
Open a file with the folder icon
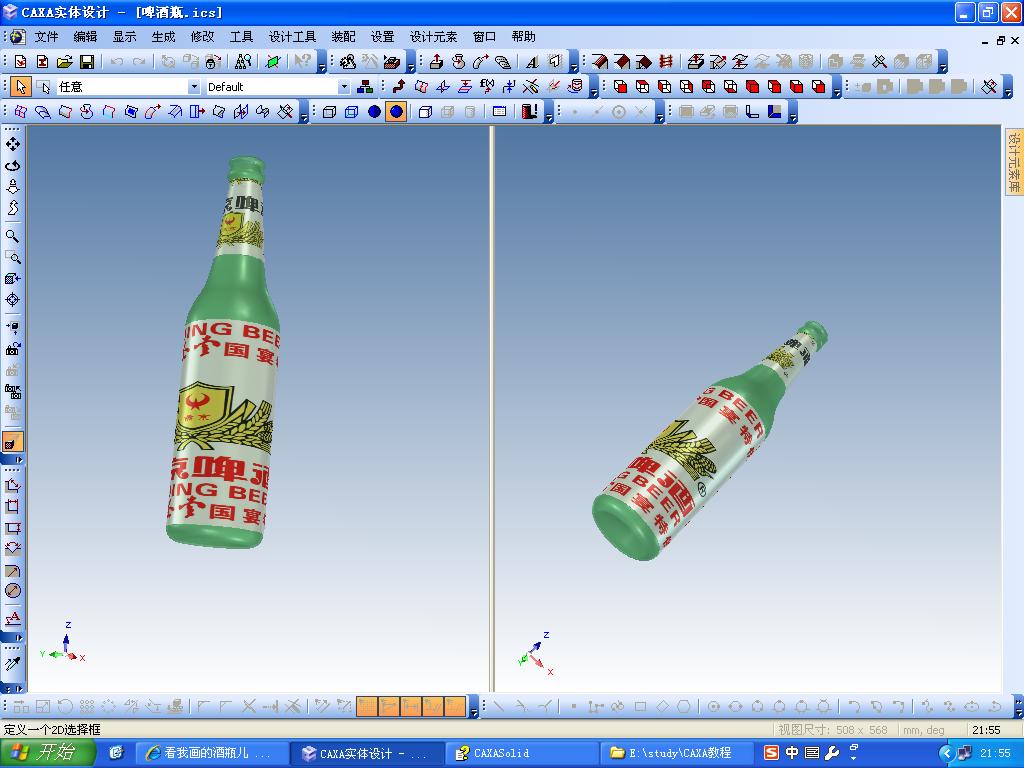click(x=64, y=61)
